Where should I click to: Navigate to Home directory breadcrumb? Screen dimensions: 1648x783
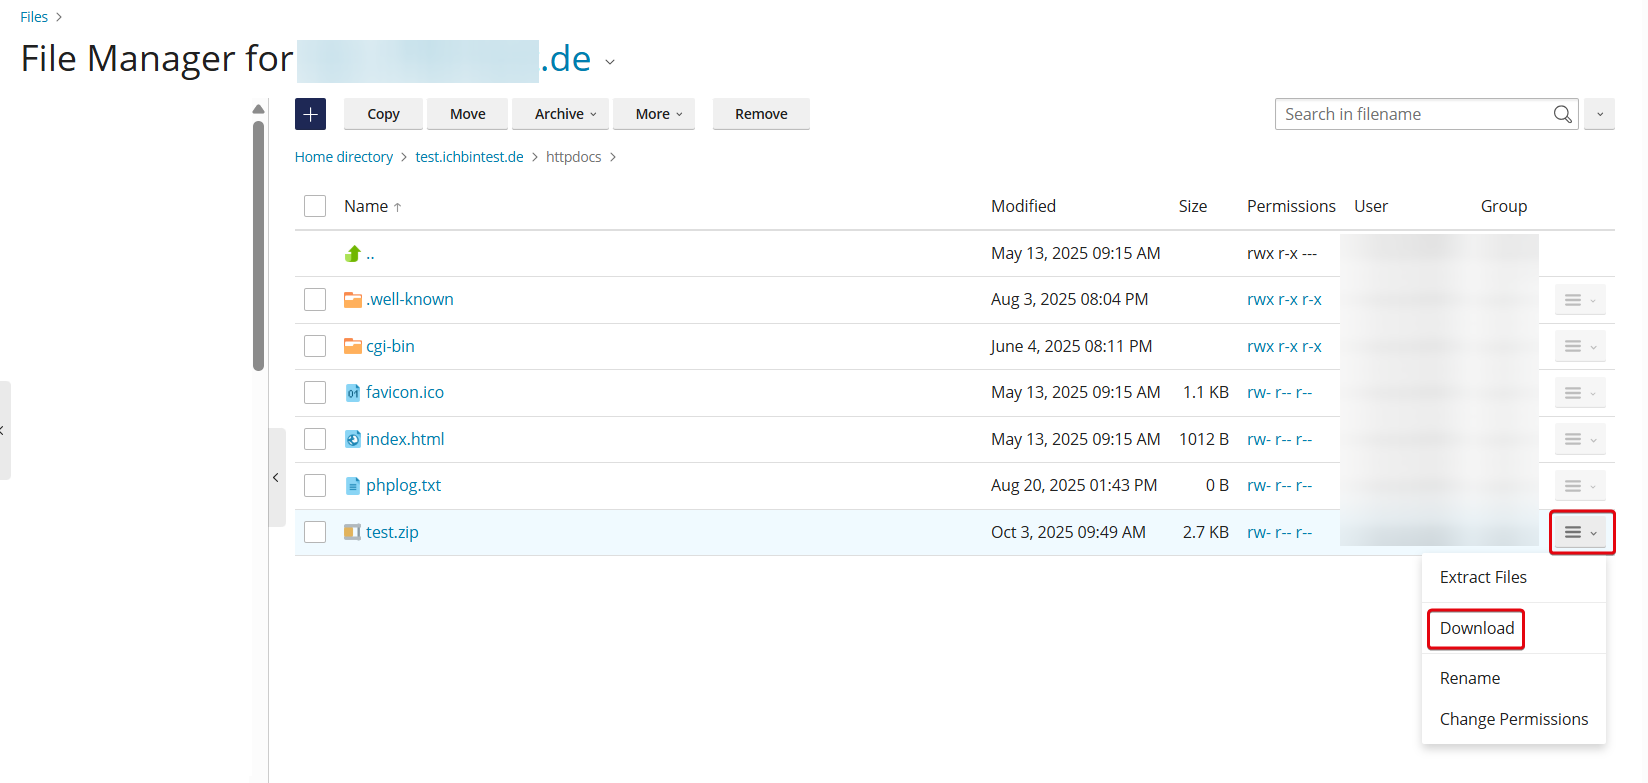tap(344, 157)
